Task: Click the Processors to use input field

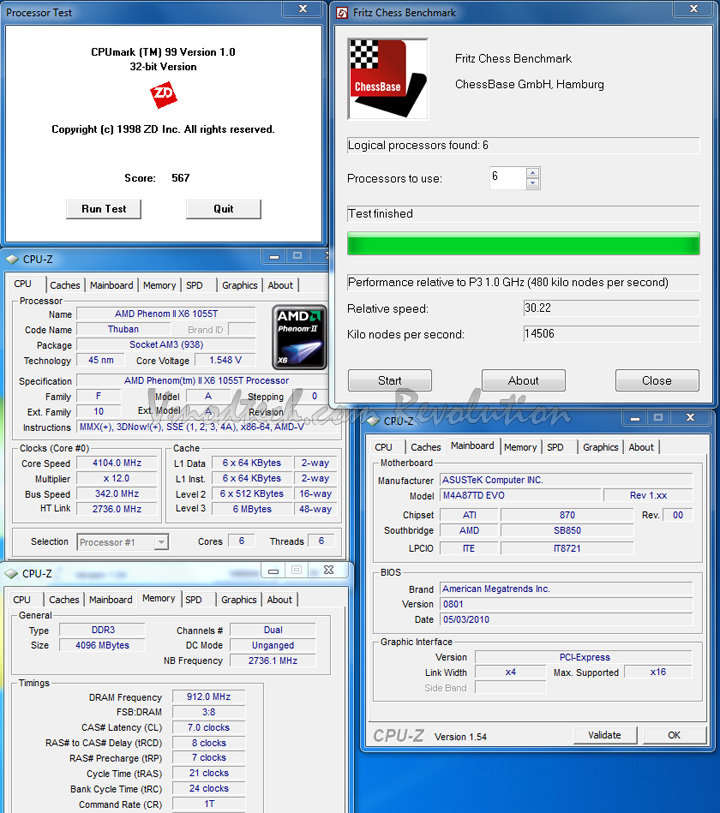Action: (x=507, y=178)
